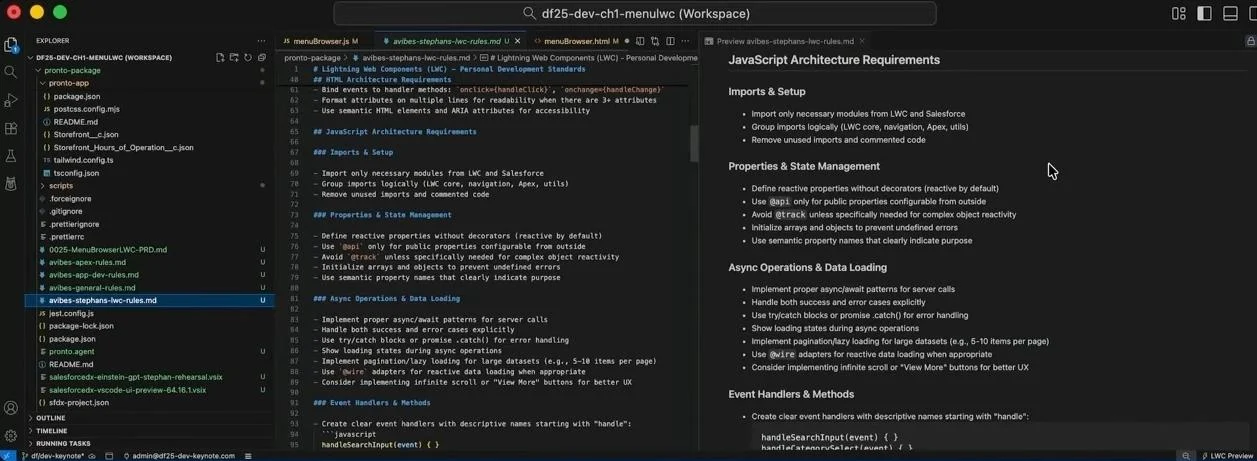
Task: Click the workspace search command center field
Action: (x=635, y=13)
